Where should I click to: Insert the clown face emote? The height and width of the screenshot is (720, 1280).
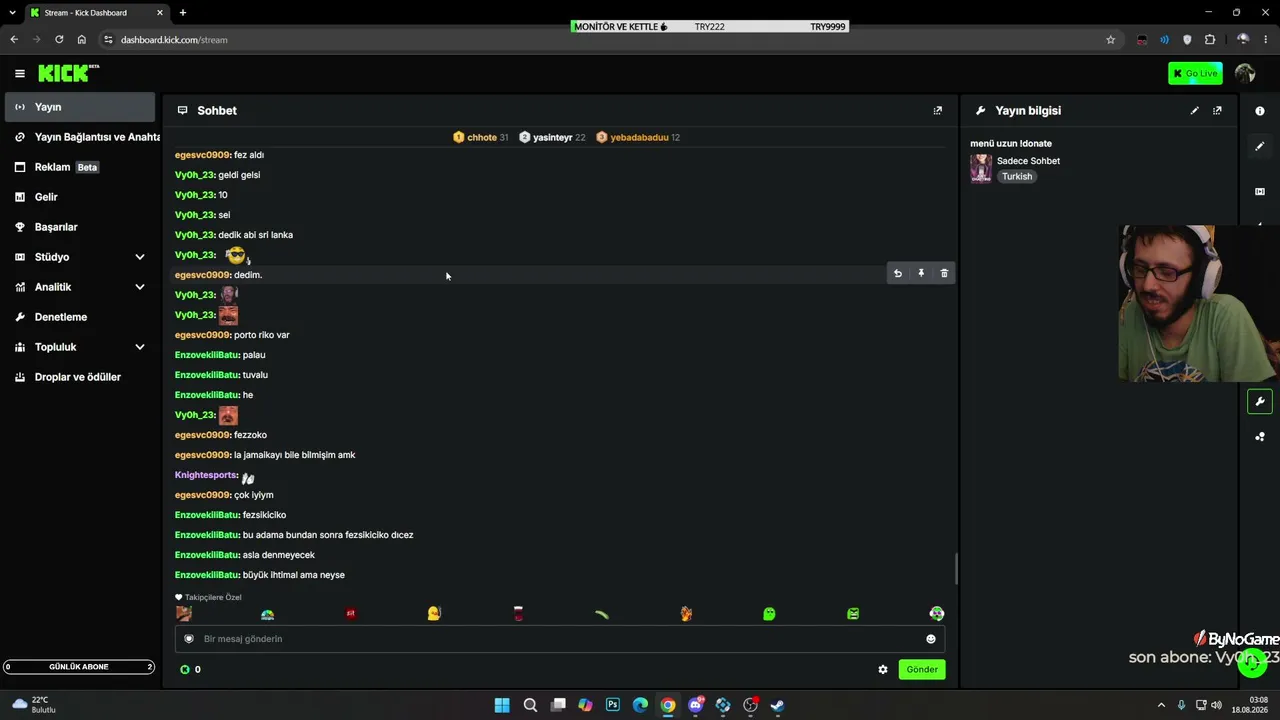936,614
